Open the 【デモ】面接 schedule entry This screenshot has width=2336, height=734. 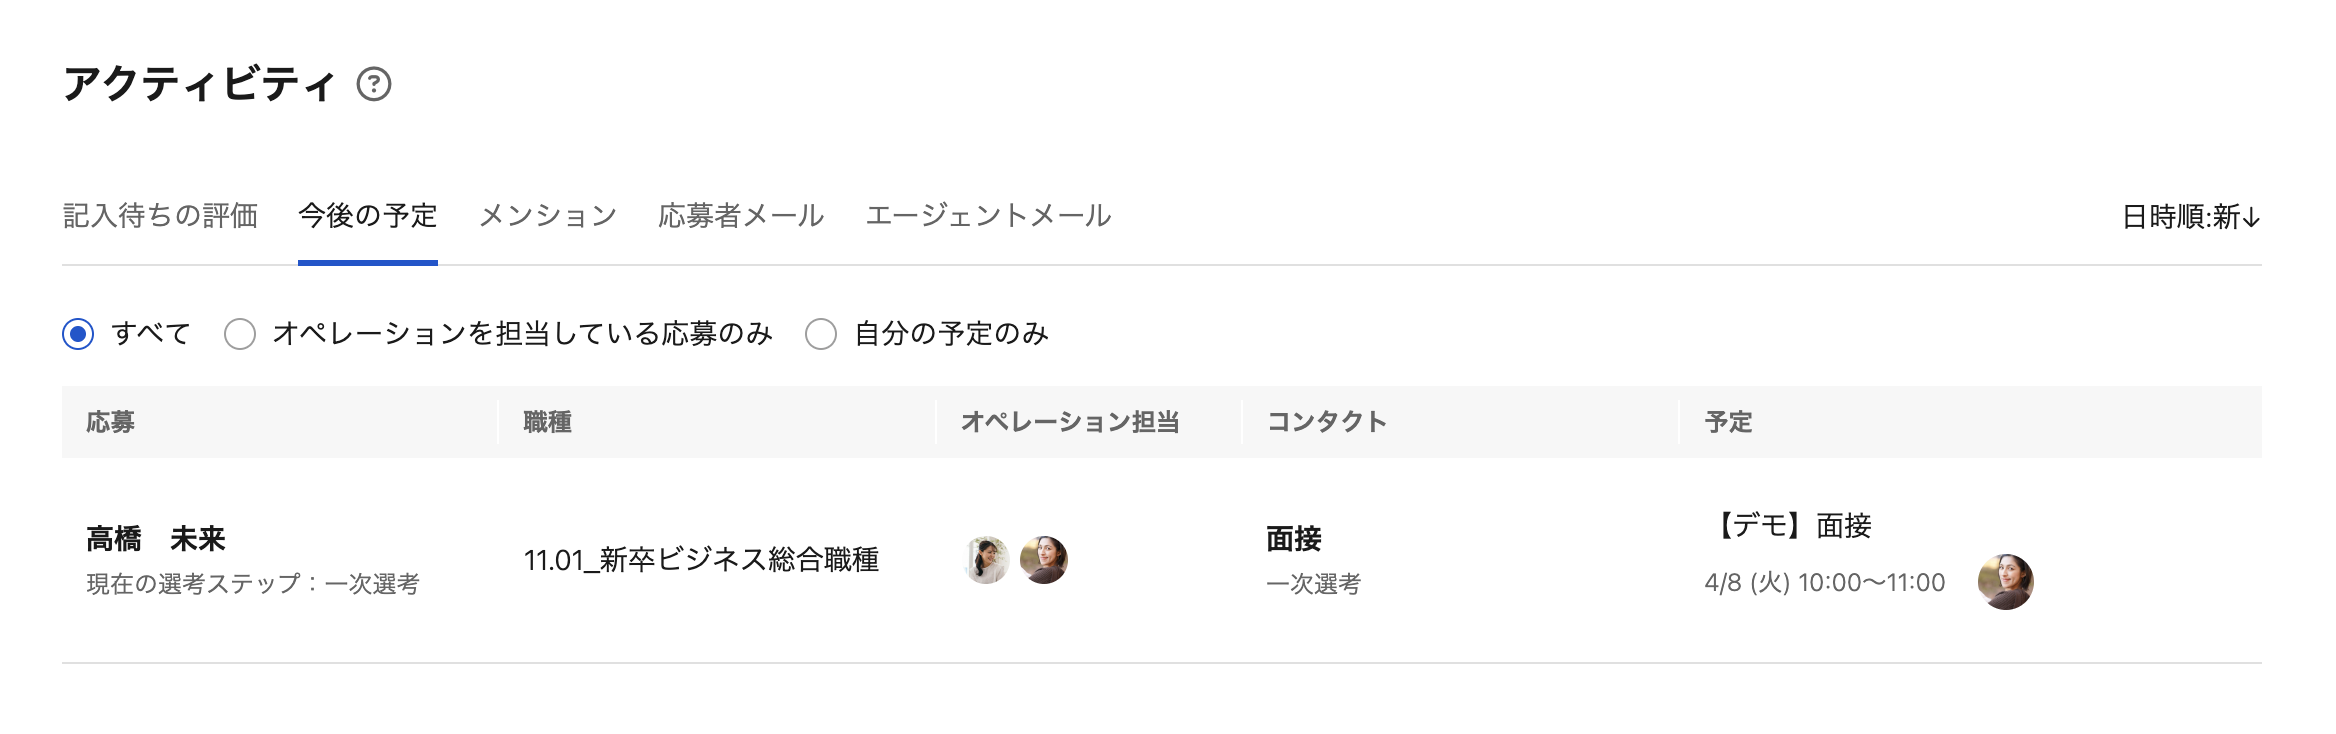click(x=1790, y=526)
